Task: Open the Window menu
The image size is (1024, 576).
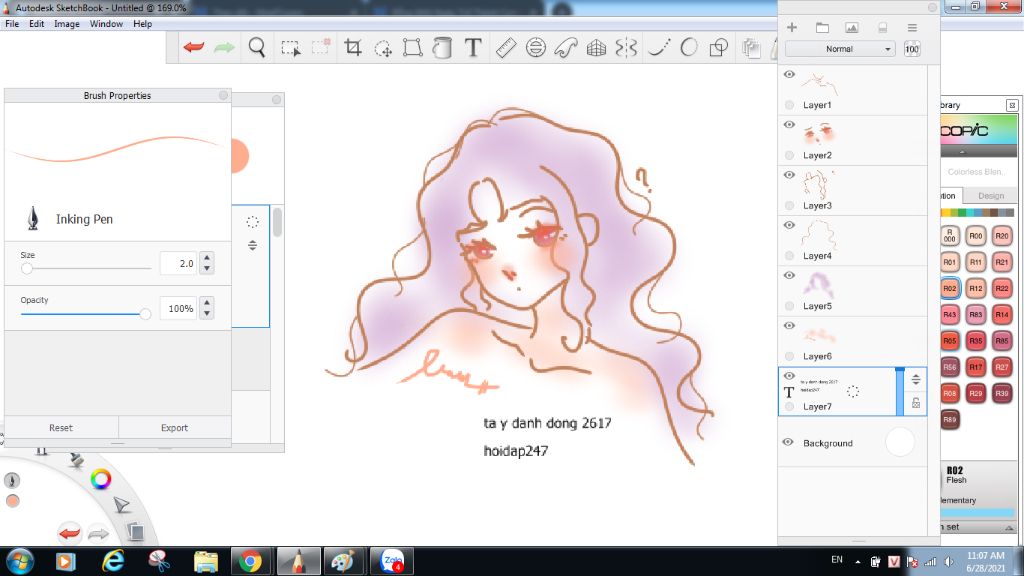Action: point(106,24)
